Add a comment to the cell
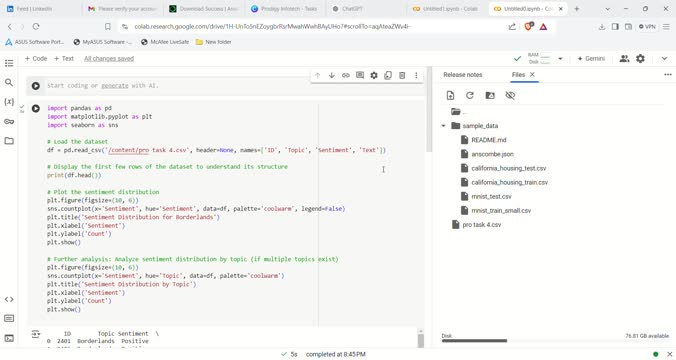 [x=360, y=75]
